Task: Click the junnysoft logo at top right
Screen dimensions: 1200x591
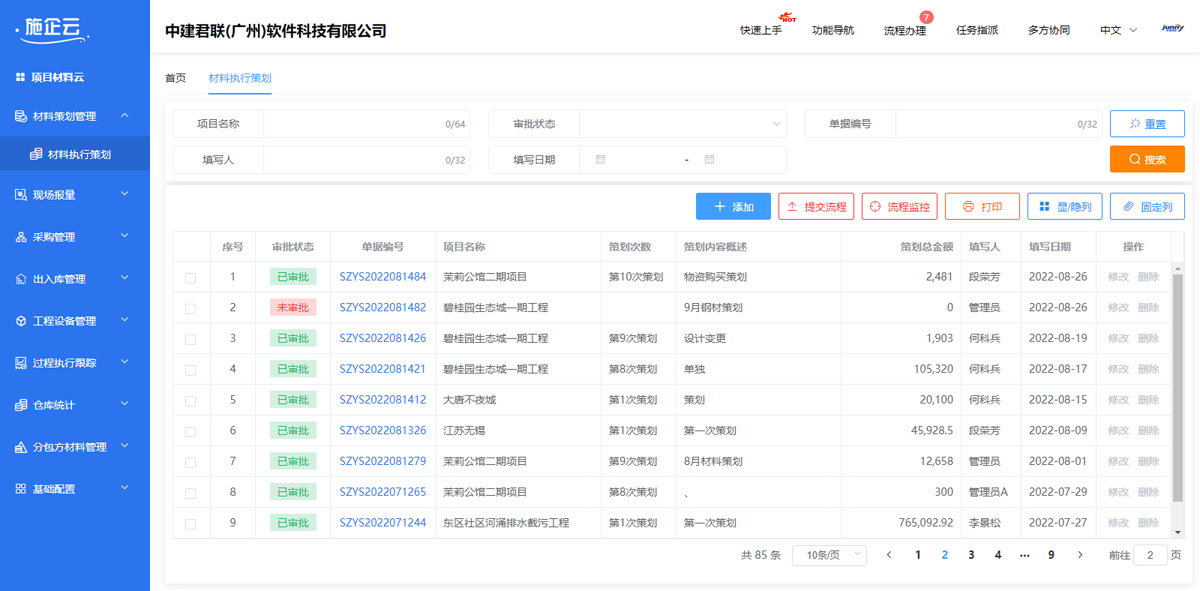Action: tap(1173, 29)
